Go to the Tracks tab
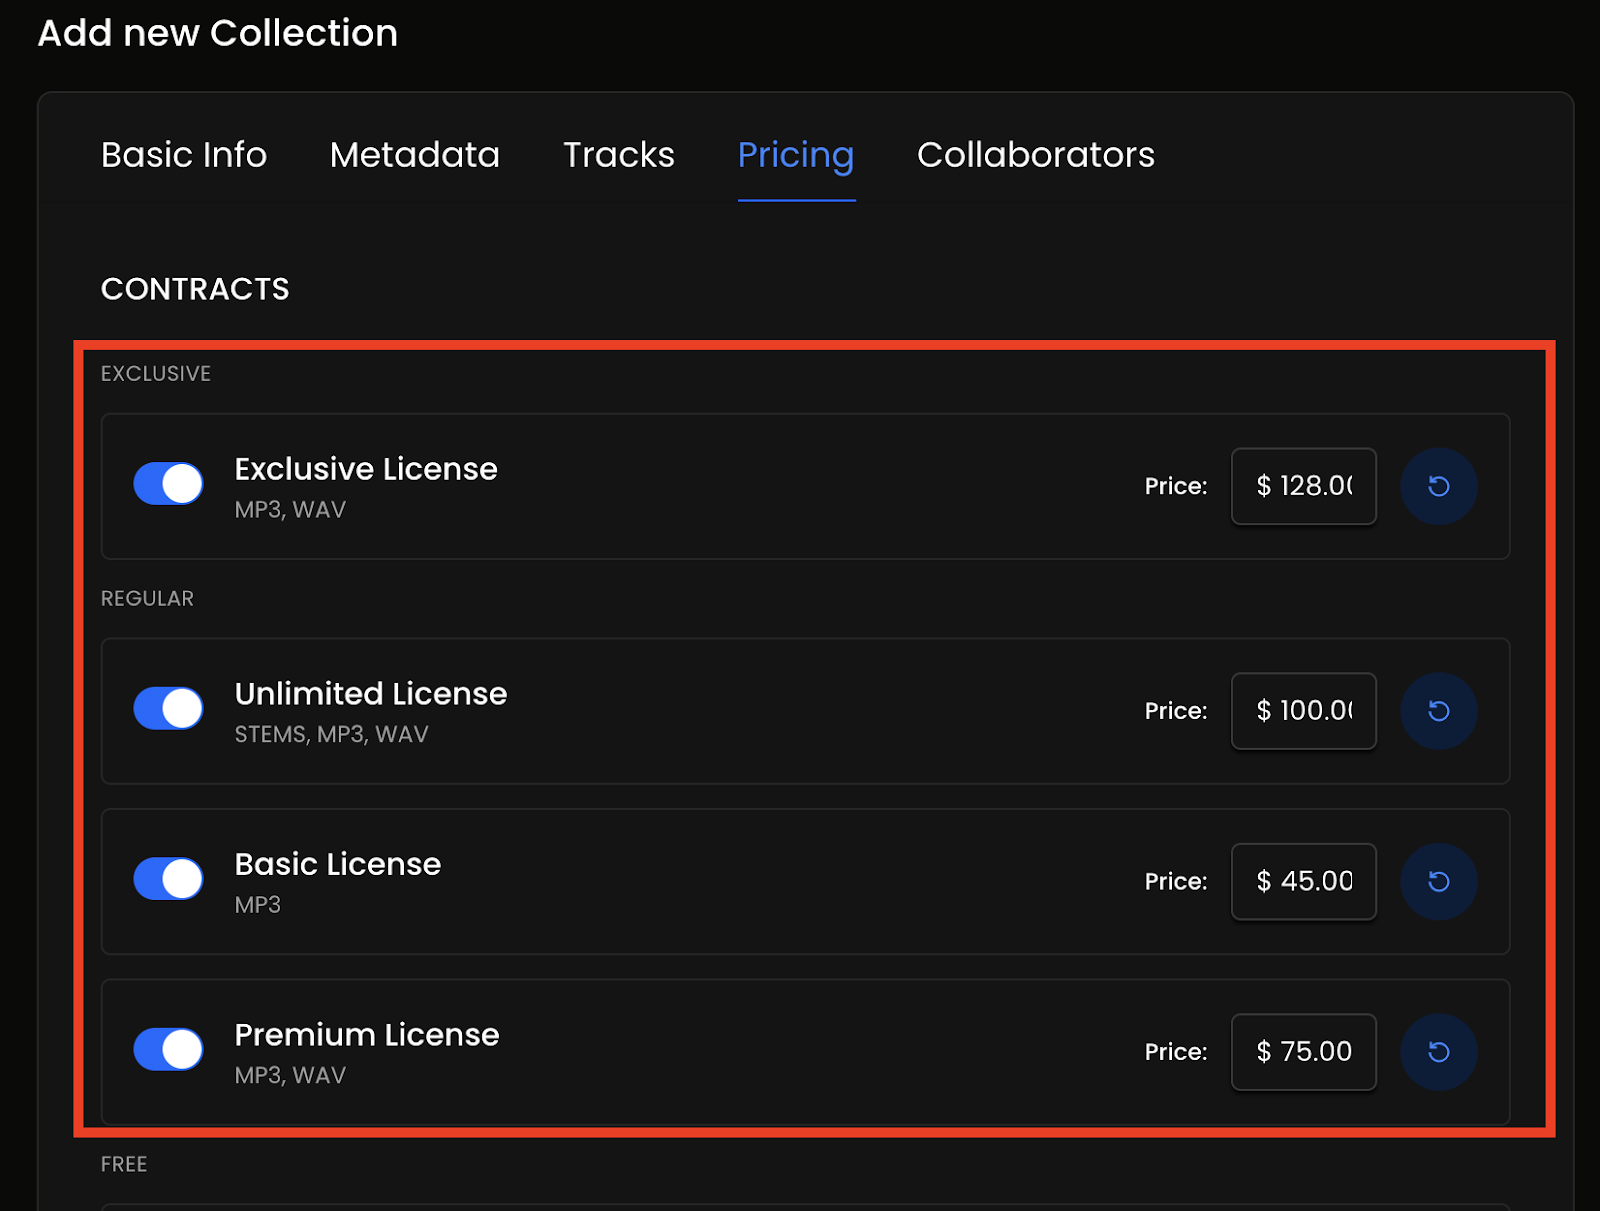 click(618, 155)
